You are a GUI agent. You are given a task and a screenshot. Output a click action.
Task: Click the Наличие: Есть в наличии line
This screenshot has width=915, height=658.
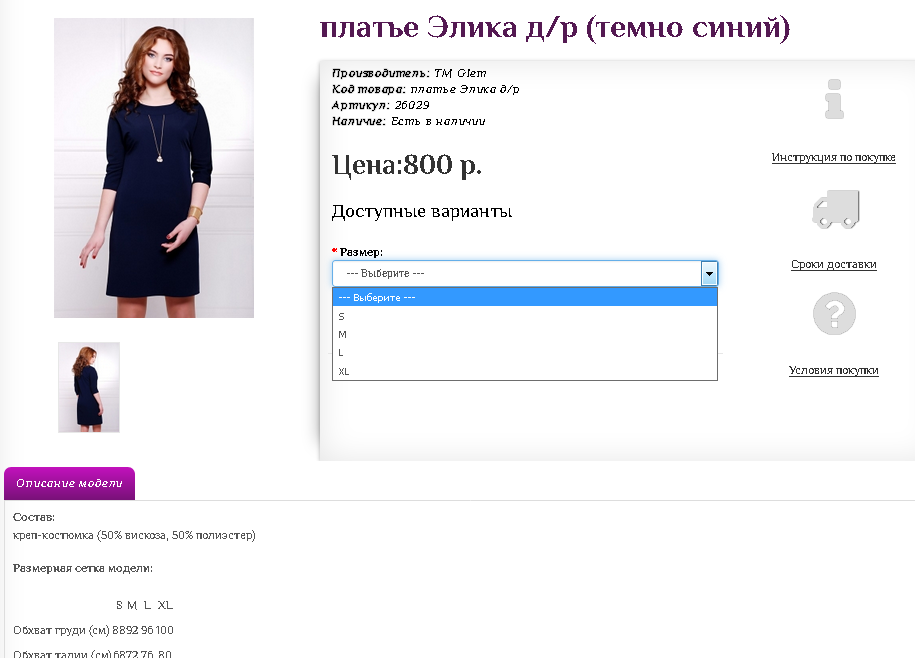(408, 121)
